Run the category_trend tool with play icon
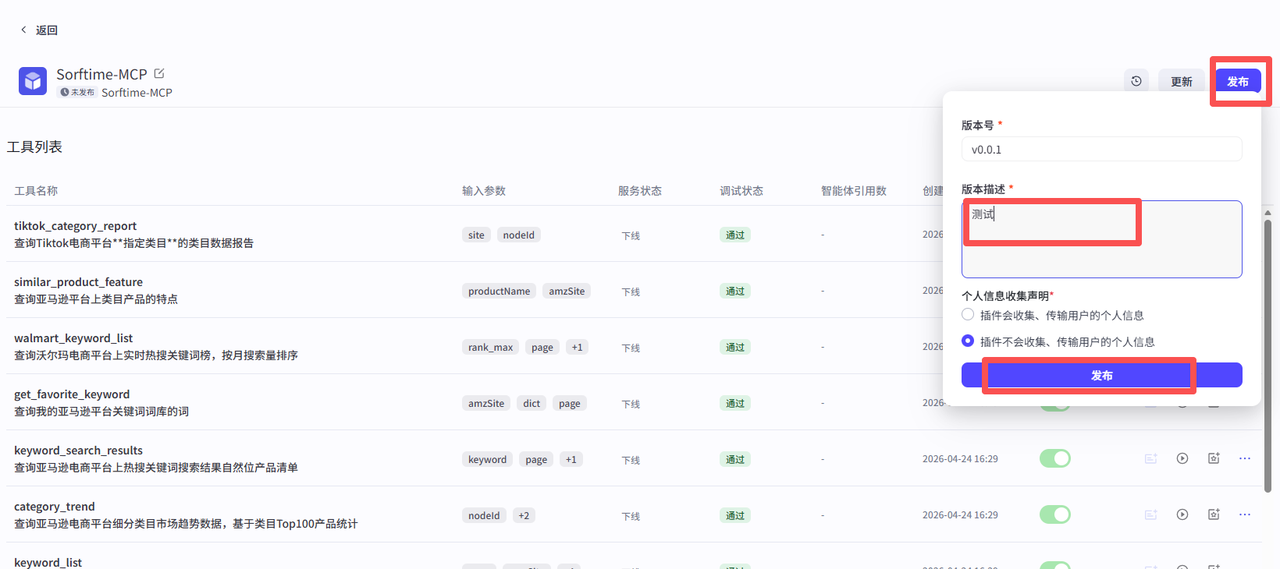Viewport: 1280px width, 569px height. 1183,514
